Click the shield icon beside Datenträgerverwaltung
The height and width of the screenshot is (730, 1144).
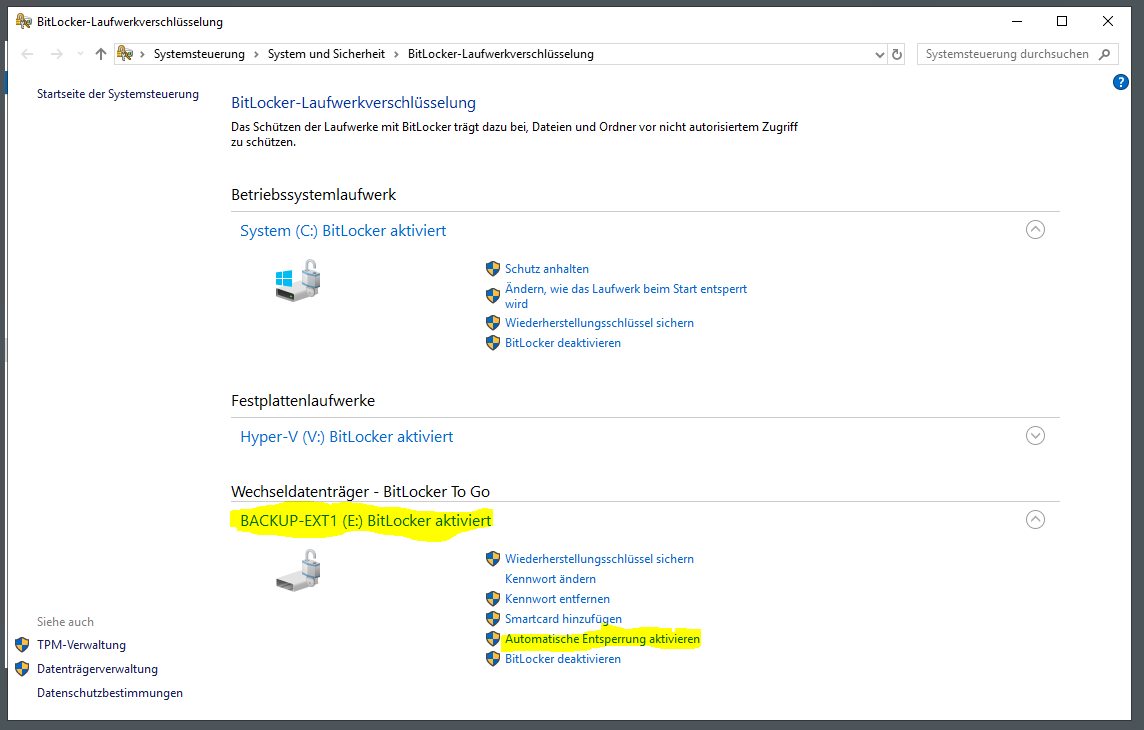point(22,669)
